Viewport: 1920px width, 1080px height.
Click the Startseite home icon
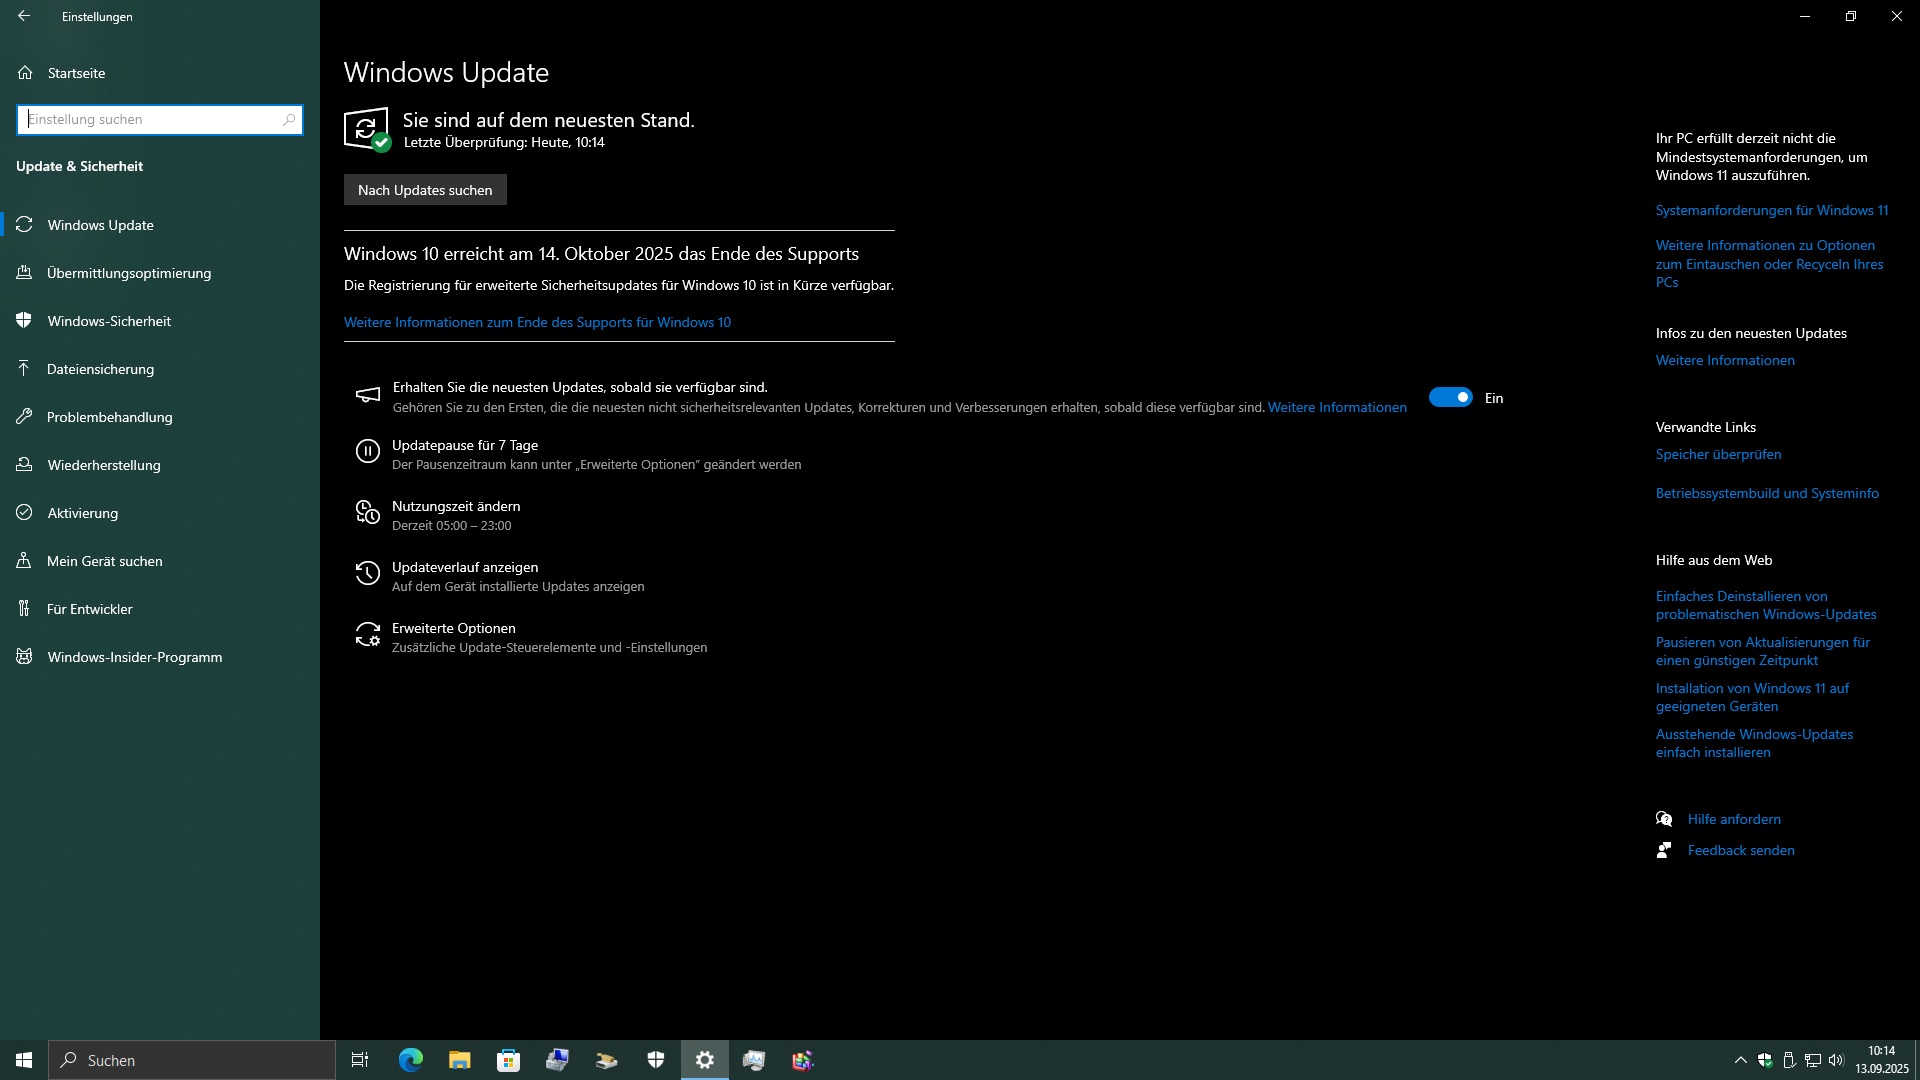[x=25, y=73]
